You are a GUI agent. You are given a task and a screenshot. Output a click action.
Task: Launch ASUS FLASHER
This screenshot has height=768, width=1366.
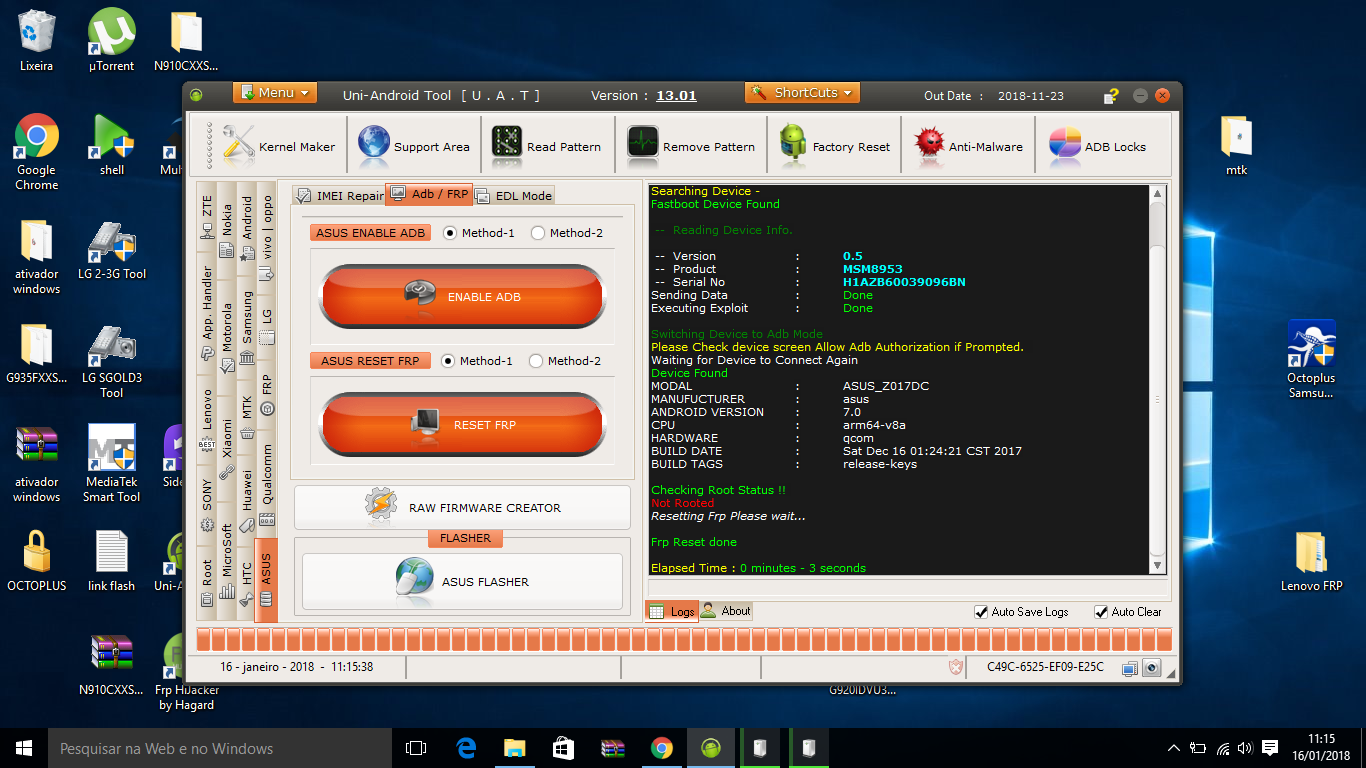462,581
